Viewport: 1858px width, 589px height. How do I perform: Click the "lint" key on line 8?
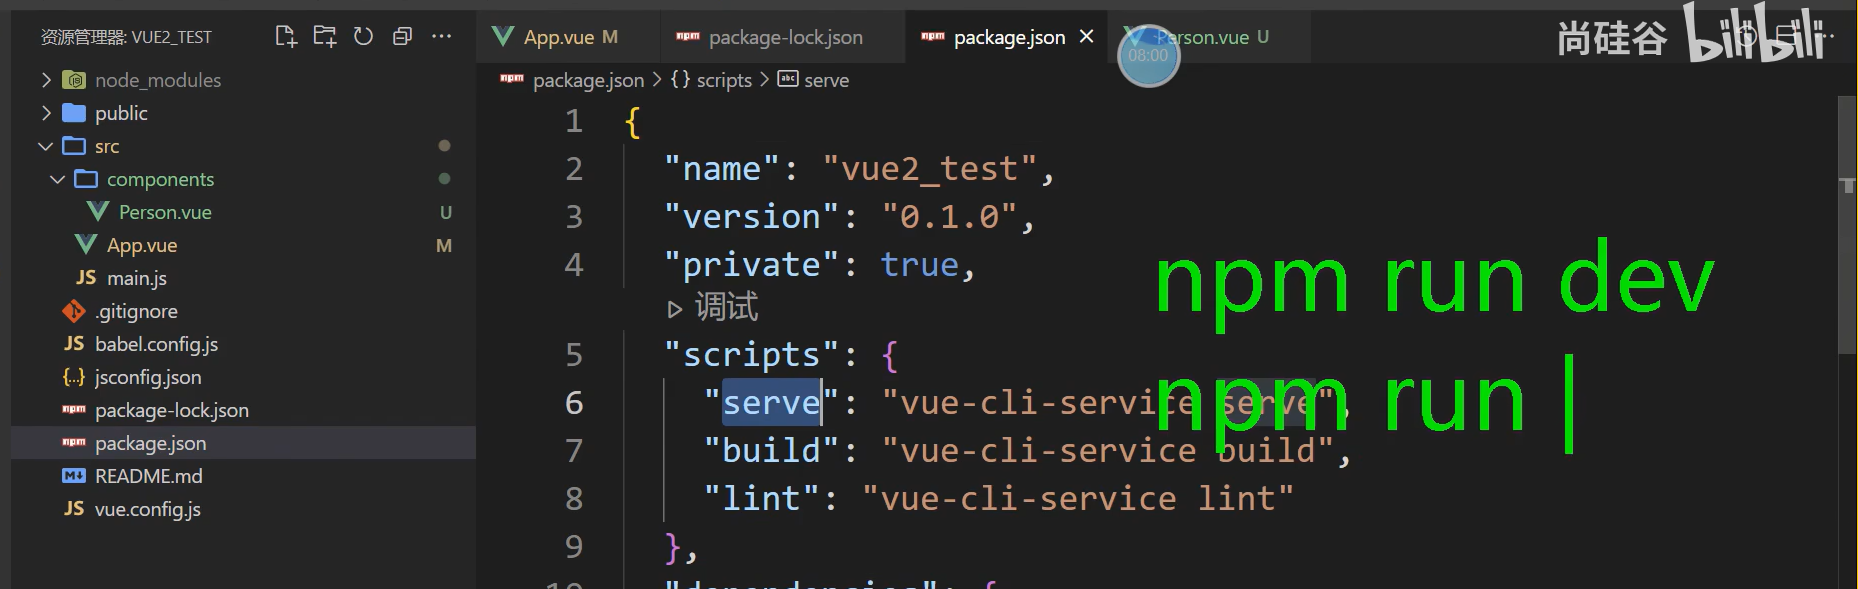pyautogui.click(x=762, y=499)
